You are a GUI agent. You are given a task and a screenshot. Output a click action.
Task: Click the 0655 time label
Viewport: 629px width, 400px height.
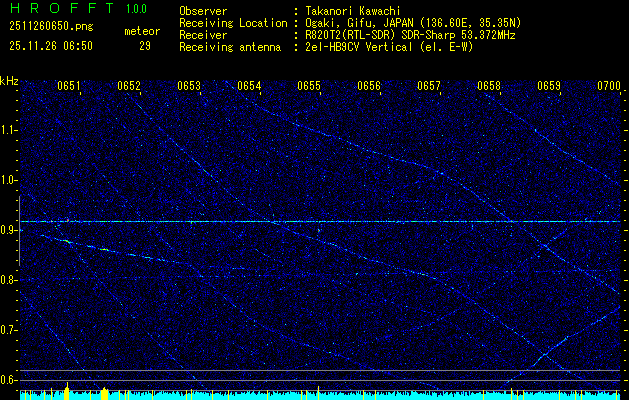coord(309,87)
